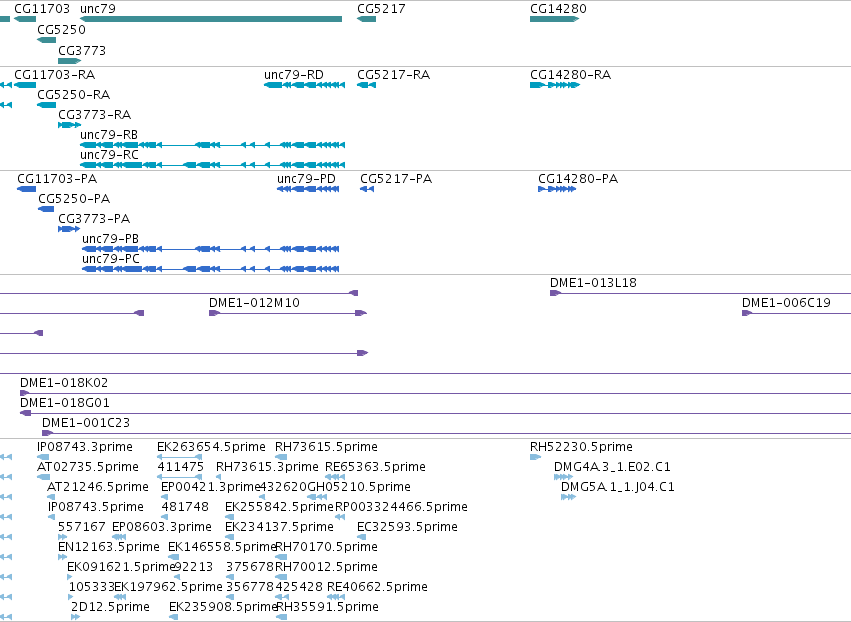
Task: Click the RE40662.5prime EST label
Action: click(377, 587)
